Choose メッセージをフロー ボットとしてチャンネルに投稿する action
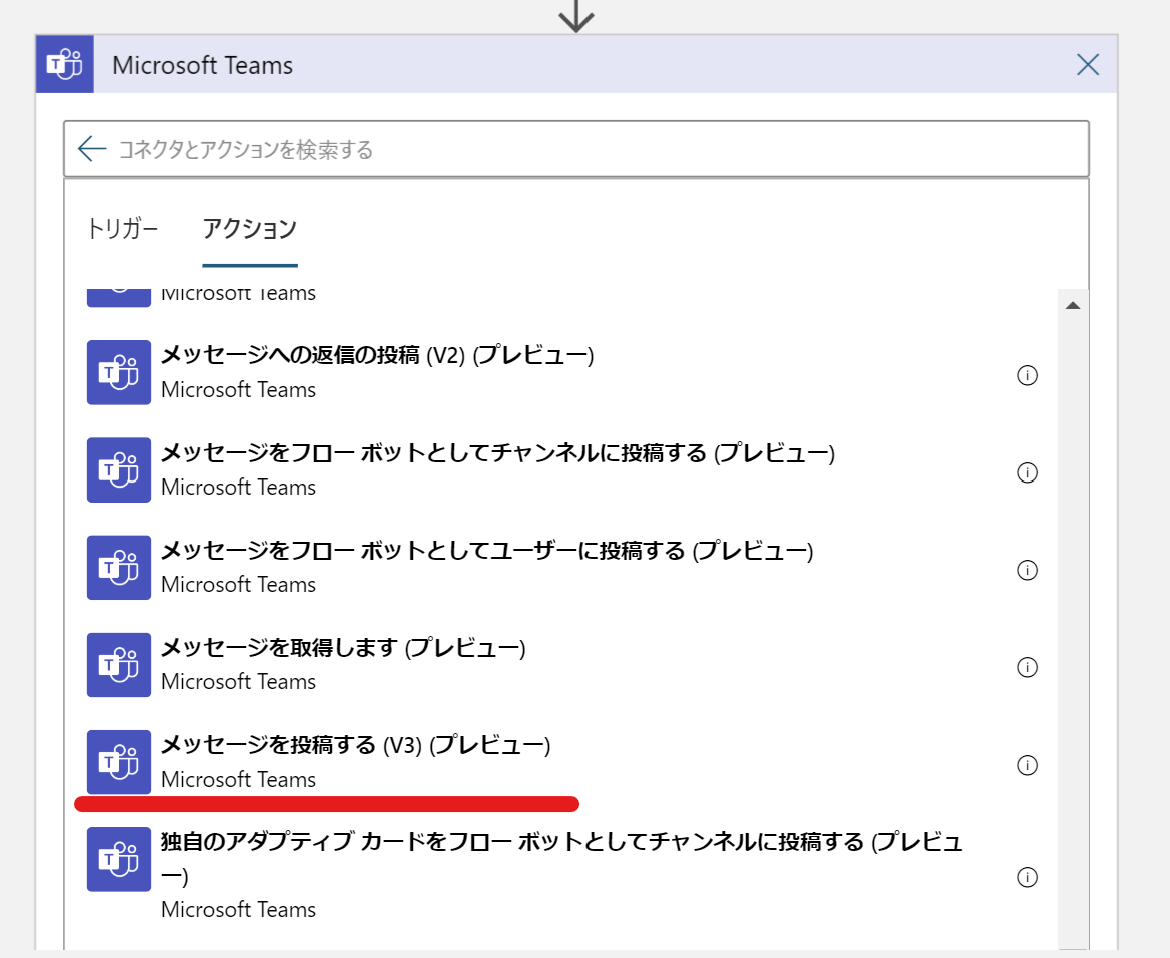The height and width of the screenshot is (958, 1170). 498,453
